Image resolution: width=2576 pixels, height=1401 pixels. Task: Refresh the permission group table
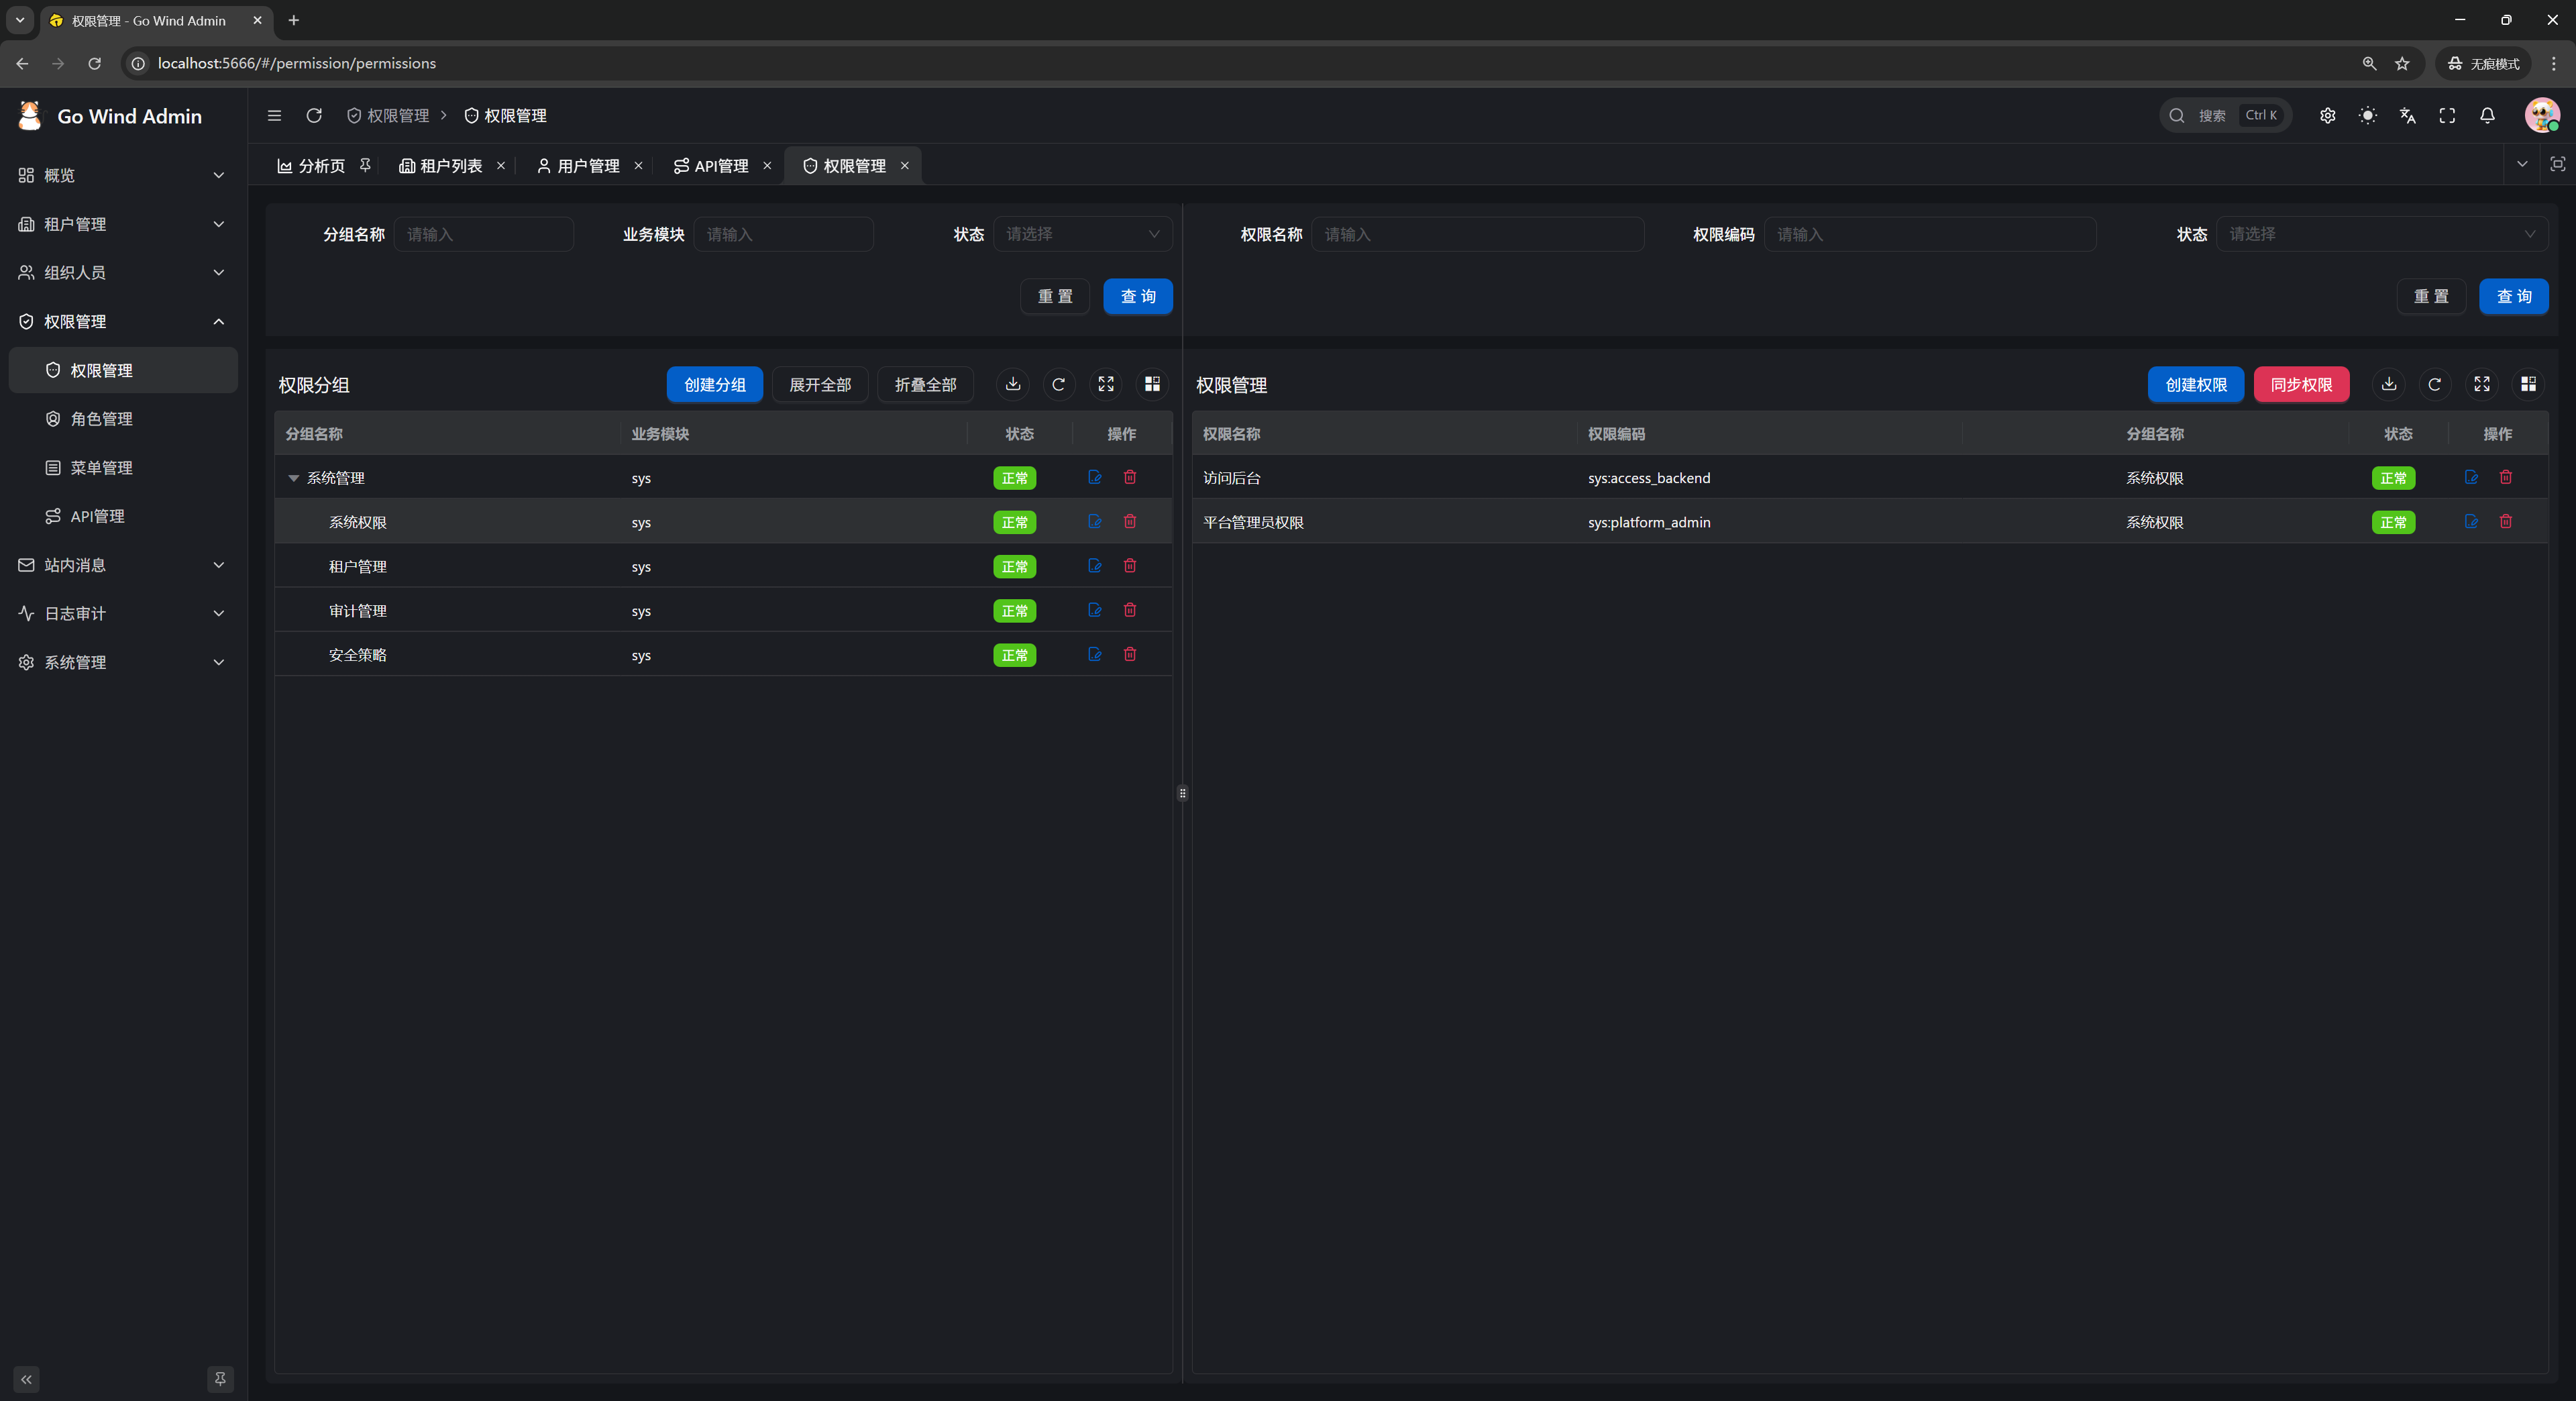[1059, 385]
